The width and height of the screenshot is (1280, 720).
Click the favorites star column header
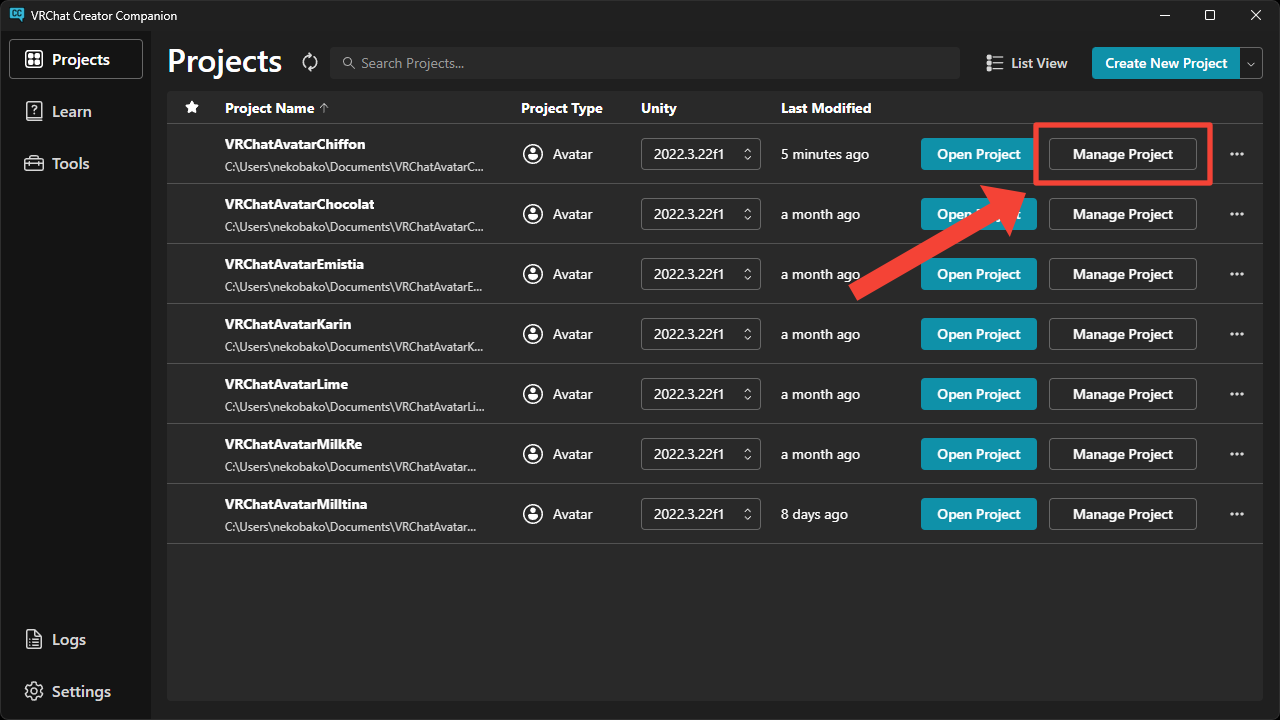pos(192,108)
